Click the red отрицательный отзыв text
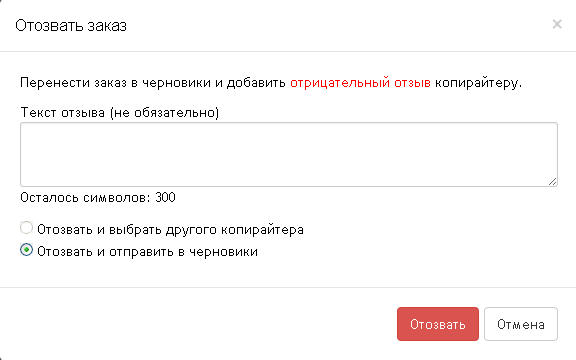 360,83
